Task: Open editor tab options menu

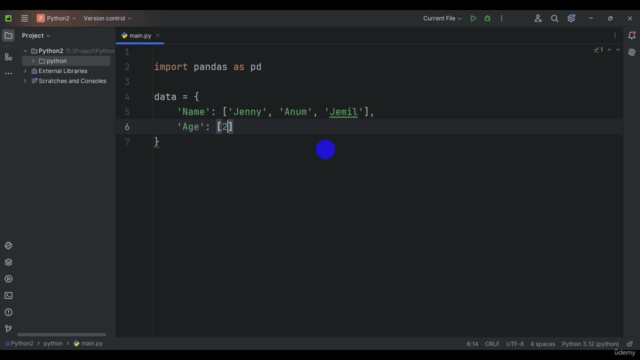Action: click(615, 36)
